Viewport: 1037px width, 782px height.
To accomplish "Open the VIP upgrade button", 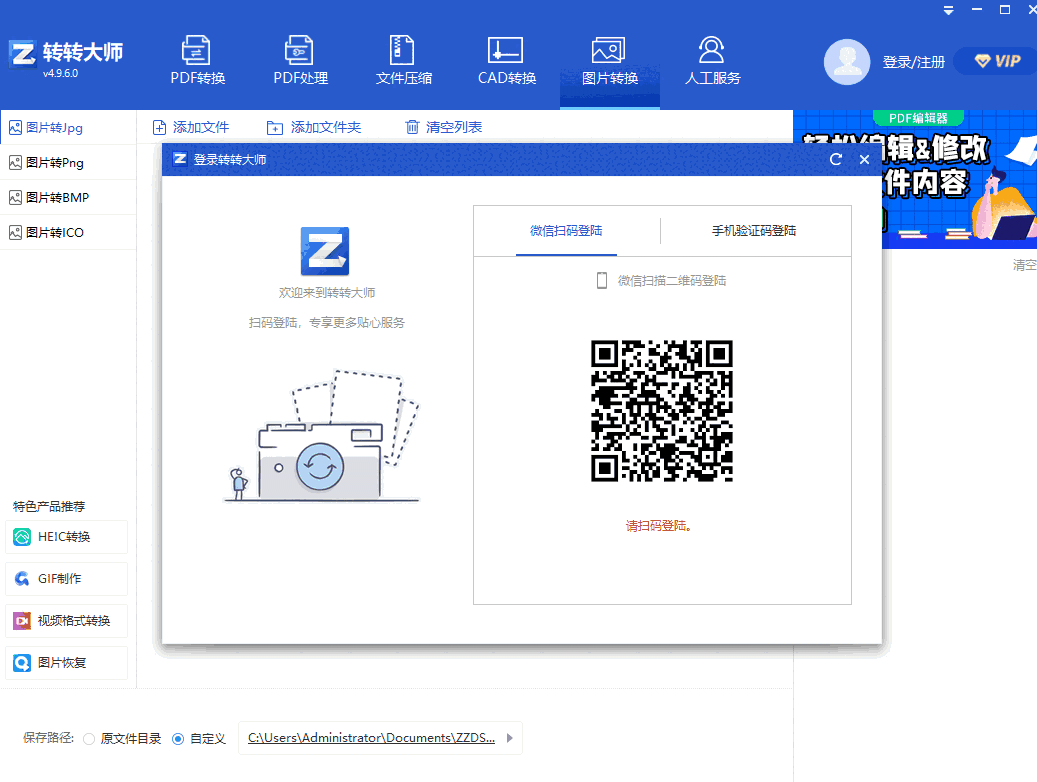I will point(994,60).
